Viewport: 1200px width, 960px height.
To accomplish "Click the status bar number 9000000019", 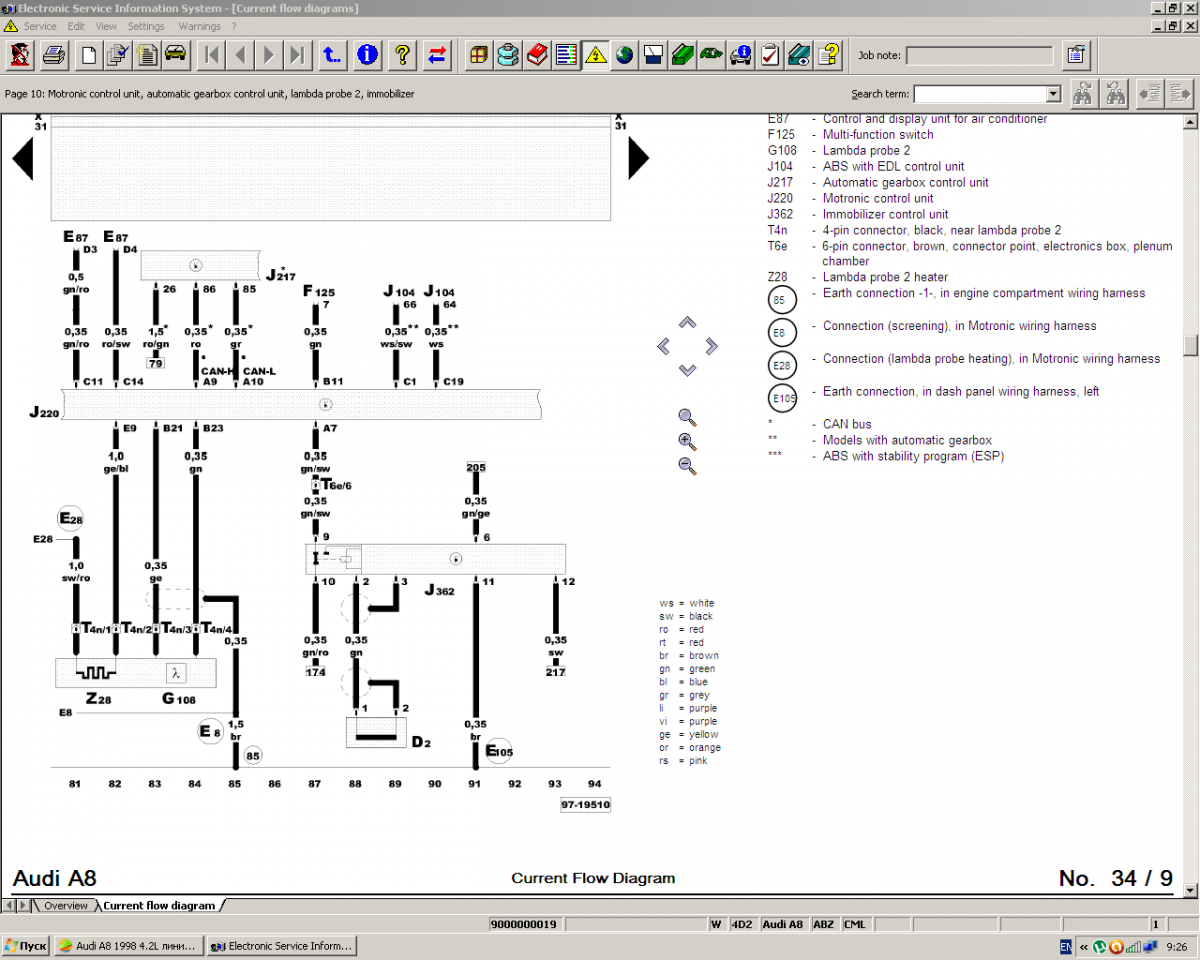I will (524, 925).
